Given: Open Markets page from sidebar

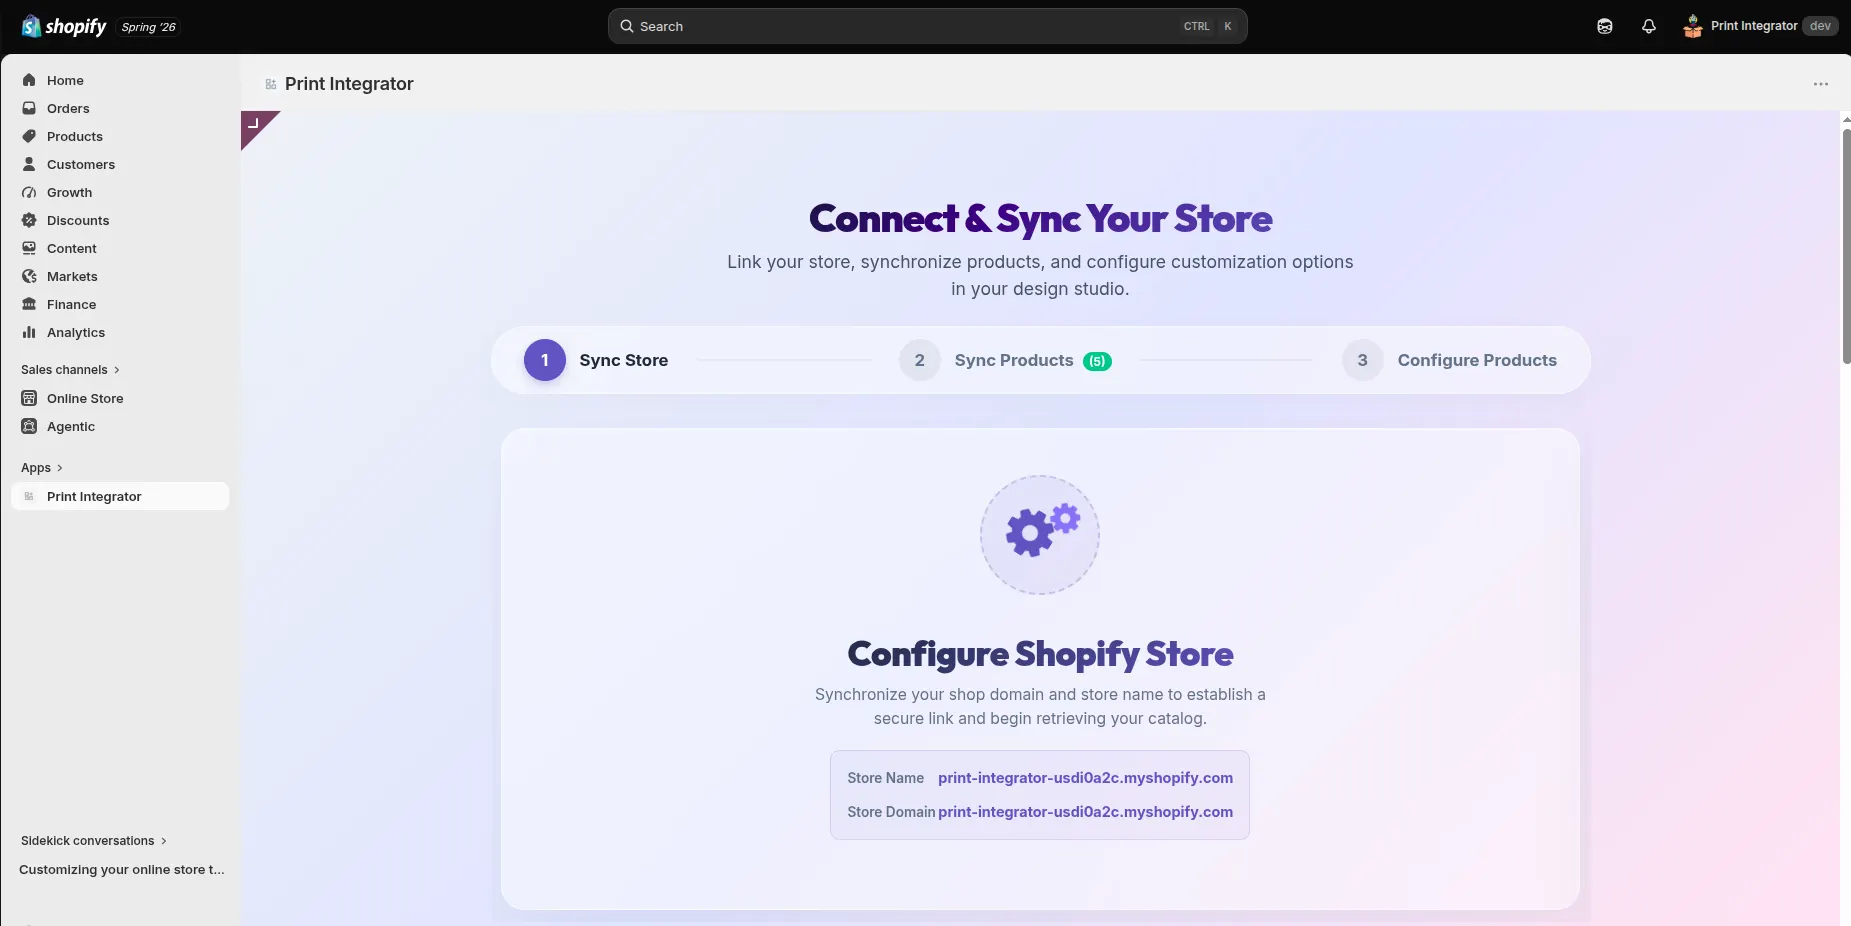Looking at the screenshot, I should click(x=120, y=276).
